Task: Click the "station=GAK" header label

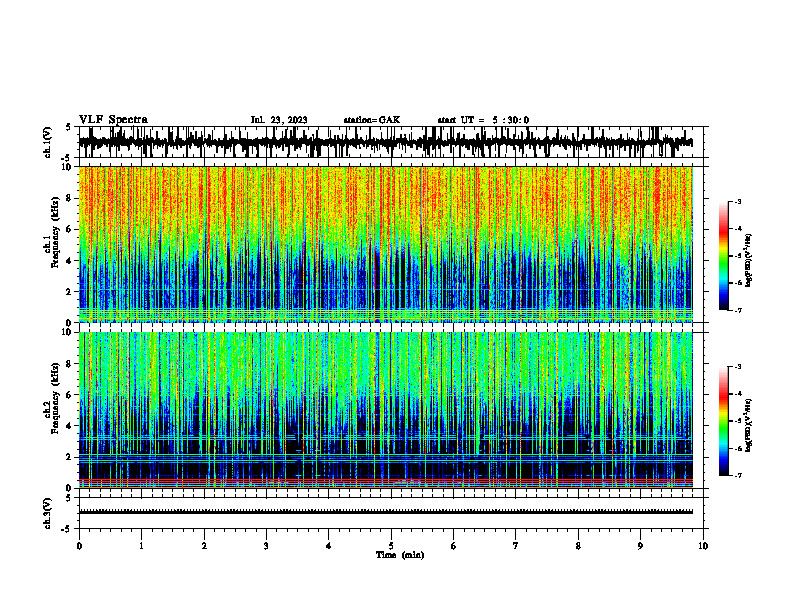Action: click(x=372, y=120)
